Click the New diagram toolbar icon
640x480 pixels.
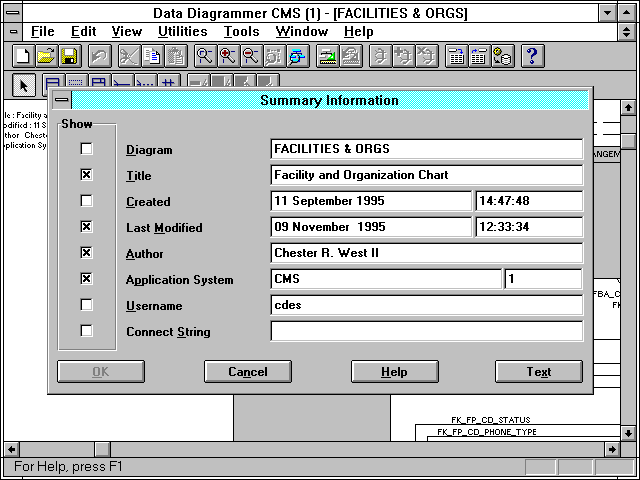point(22,57)
